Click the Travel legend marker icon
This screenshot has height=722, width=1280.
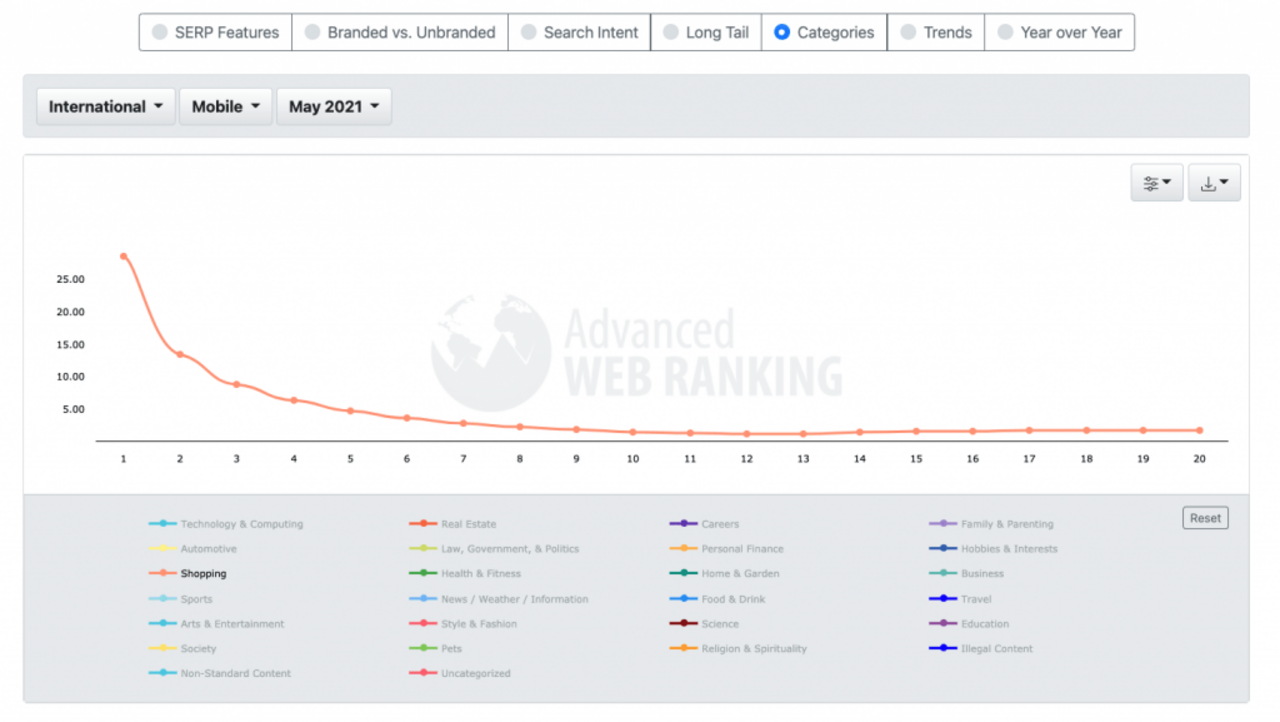tap(943, 599)
